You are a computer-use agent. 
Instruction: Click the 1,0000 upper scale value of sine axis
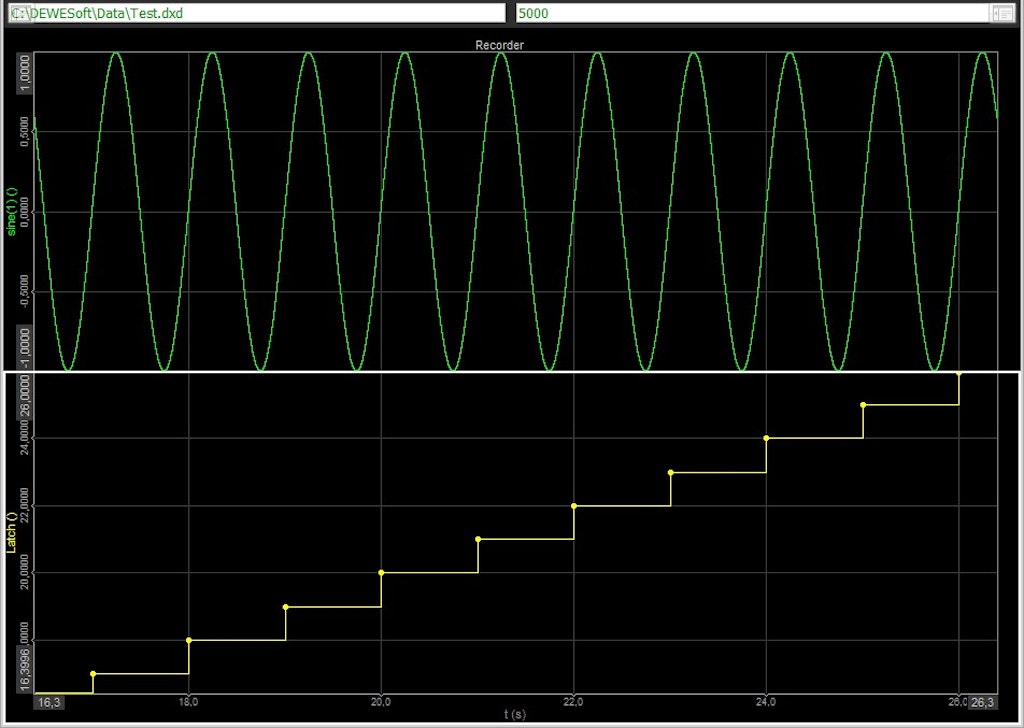pos(25,72)
